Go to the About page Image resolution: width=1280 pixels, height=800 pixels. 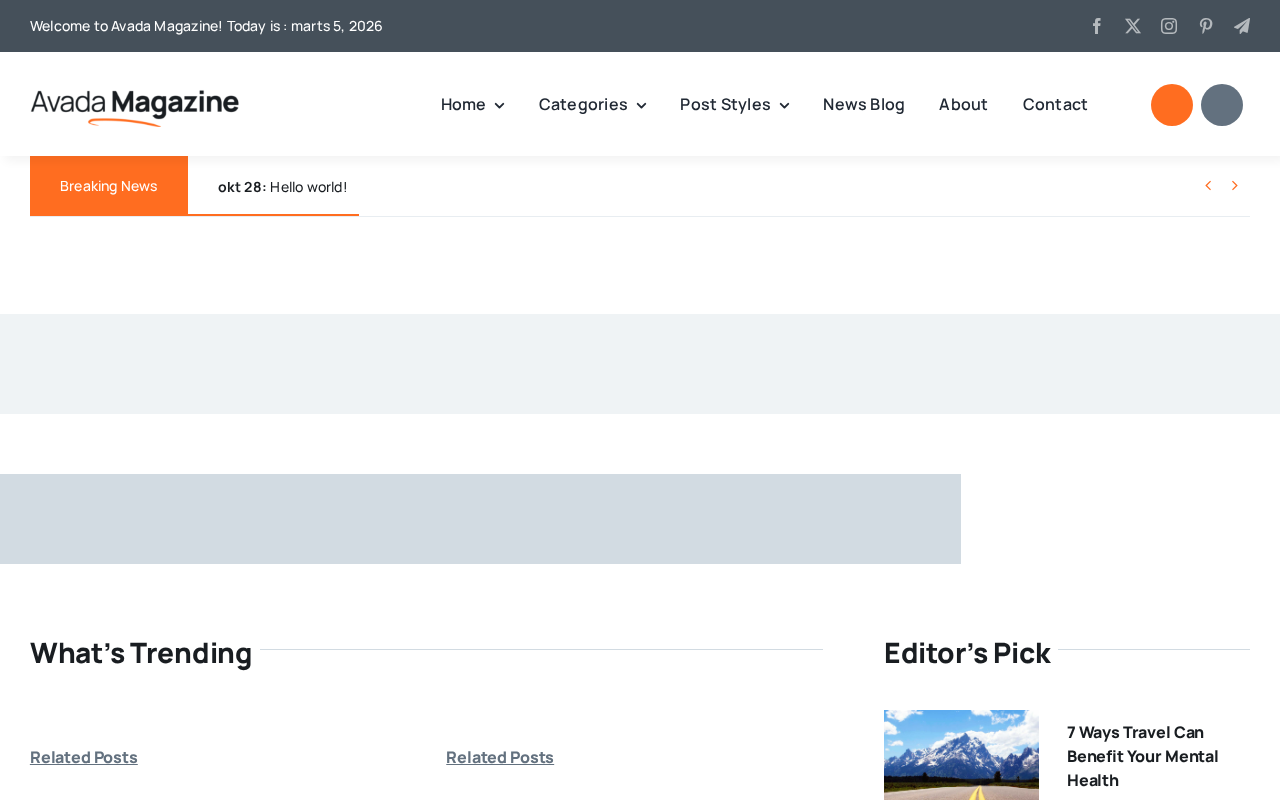[x=963, y=104]
